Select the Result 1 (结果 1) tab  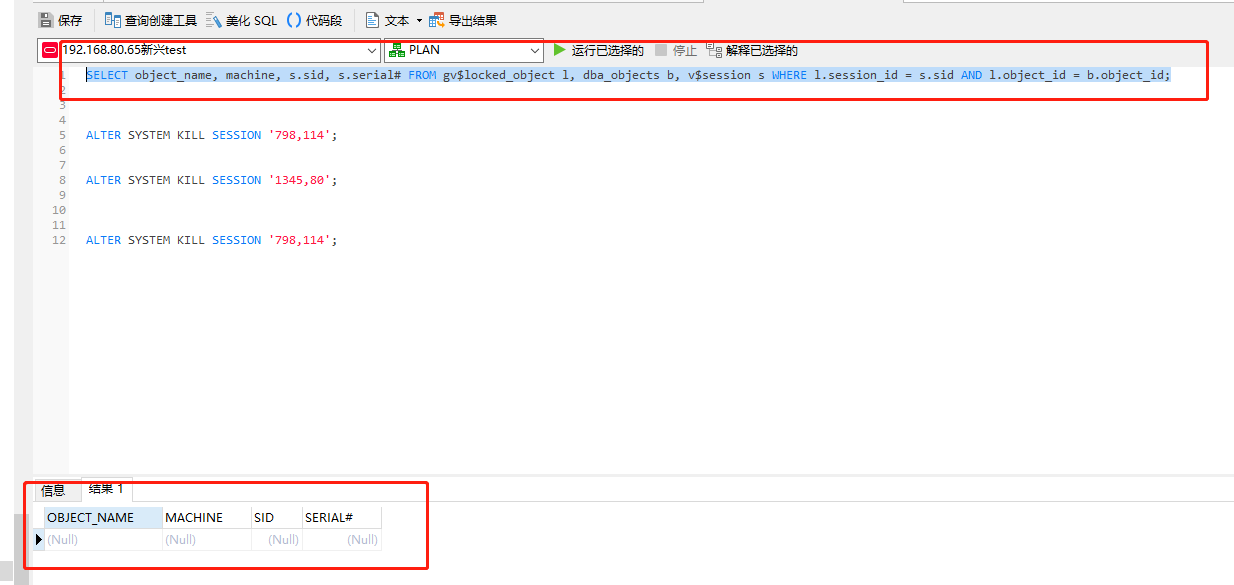point(106,489)
